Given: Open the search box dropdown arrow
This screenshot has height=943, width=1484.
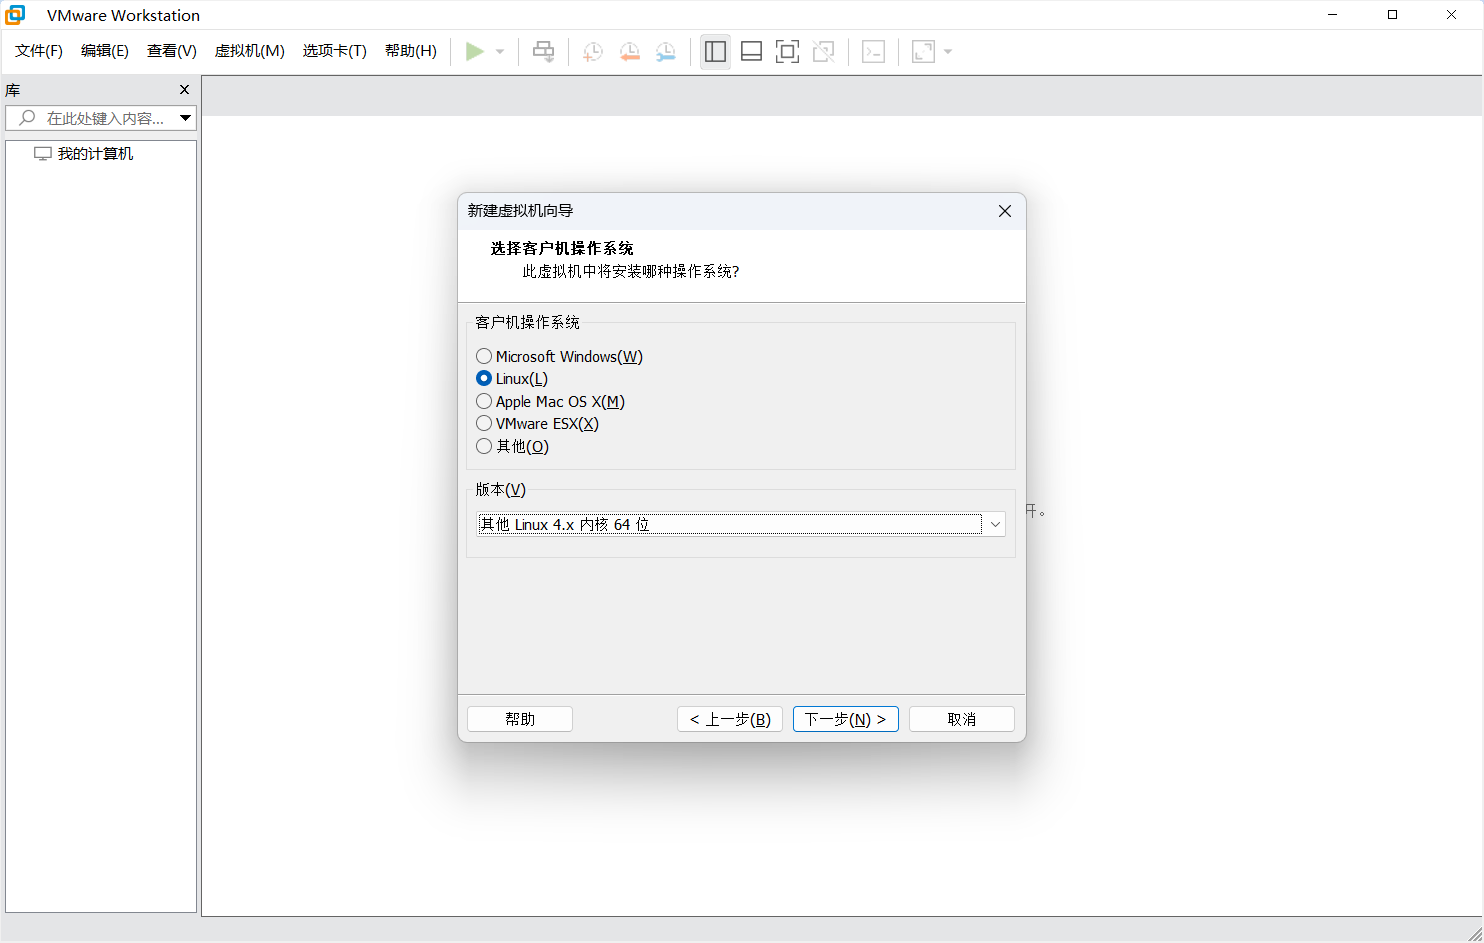Looking at the screenshot, I should pos(185,117).
